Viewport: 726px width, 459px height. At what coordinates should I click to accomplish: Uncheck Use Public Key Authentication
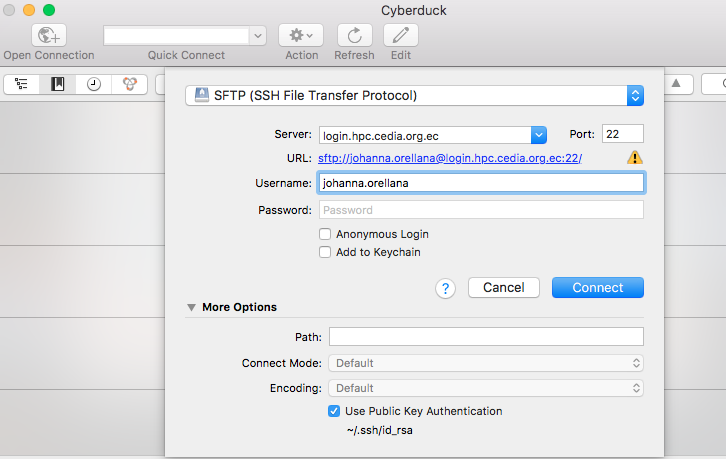pos(334,411)
